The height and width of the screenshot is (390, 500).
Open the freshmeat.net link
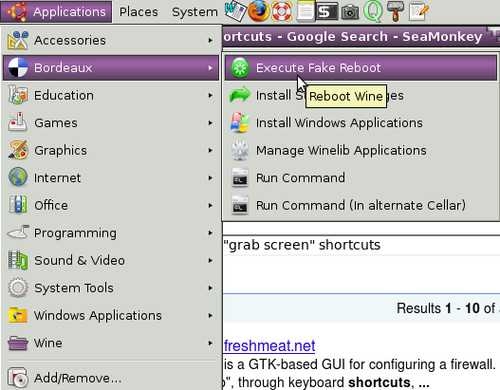point(269,346)
